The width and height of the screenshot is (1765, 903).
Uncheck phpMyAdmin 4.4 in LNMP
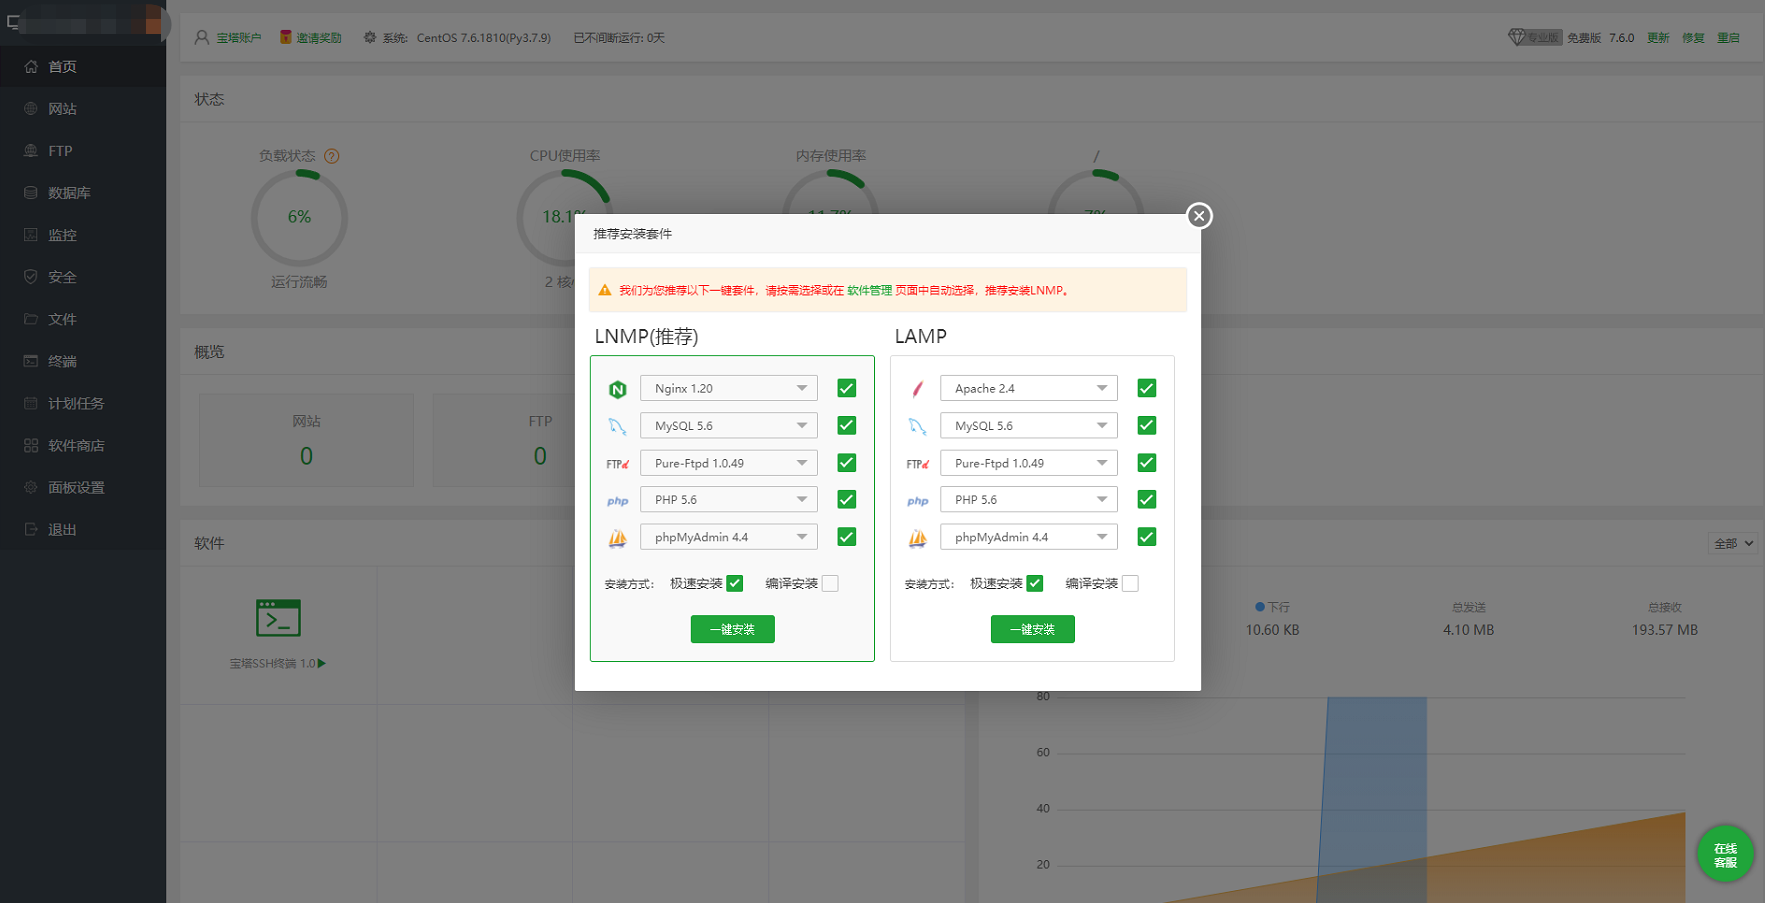(846, 537)
